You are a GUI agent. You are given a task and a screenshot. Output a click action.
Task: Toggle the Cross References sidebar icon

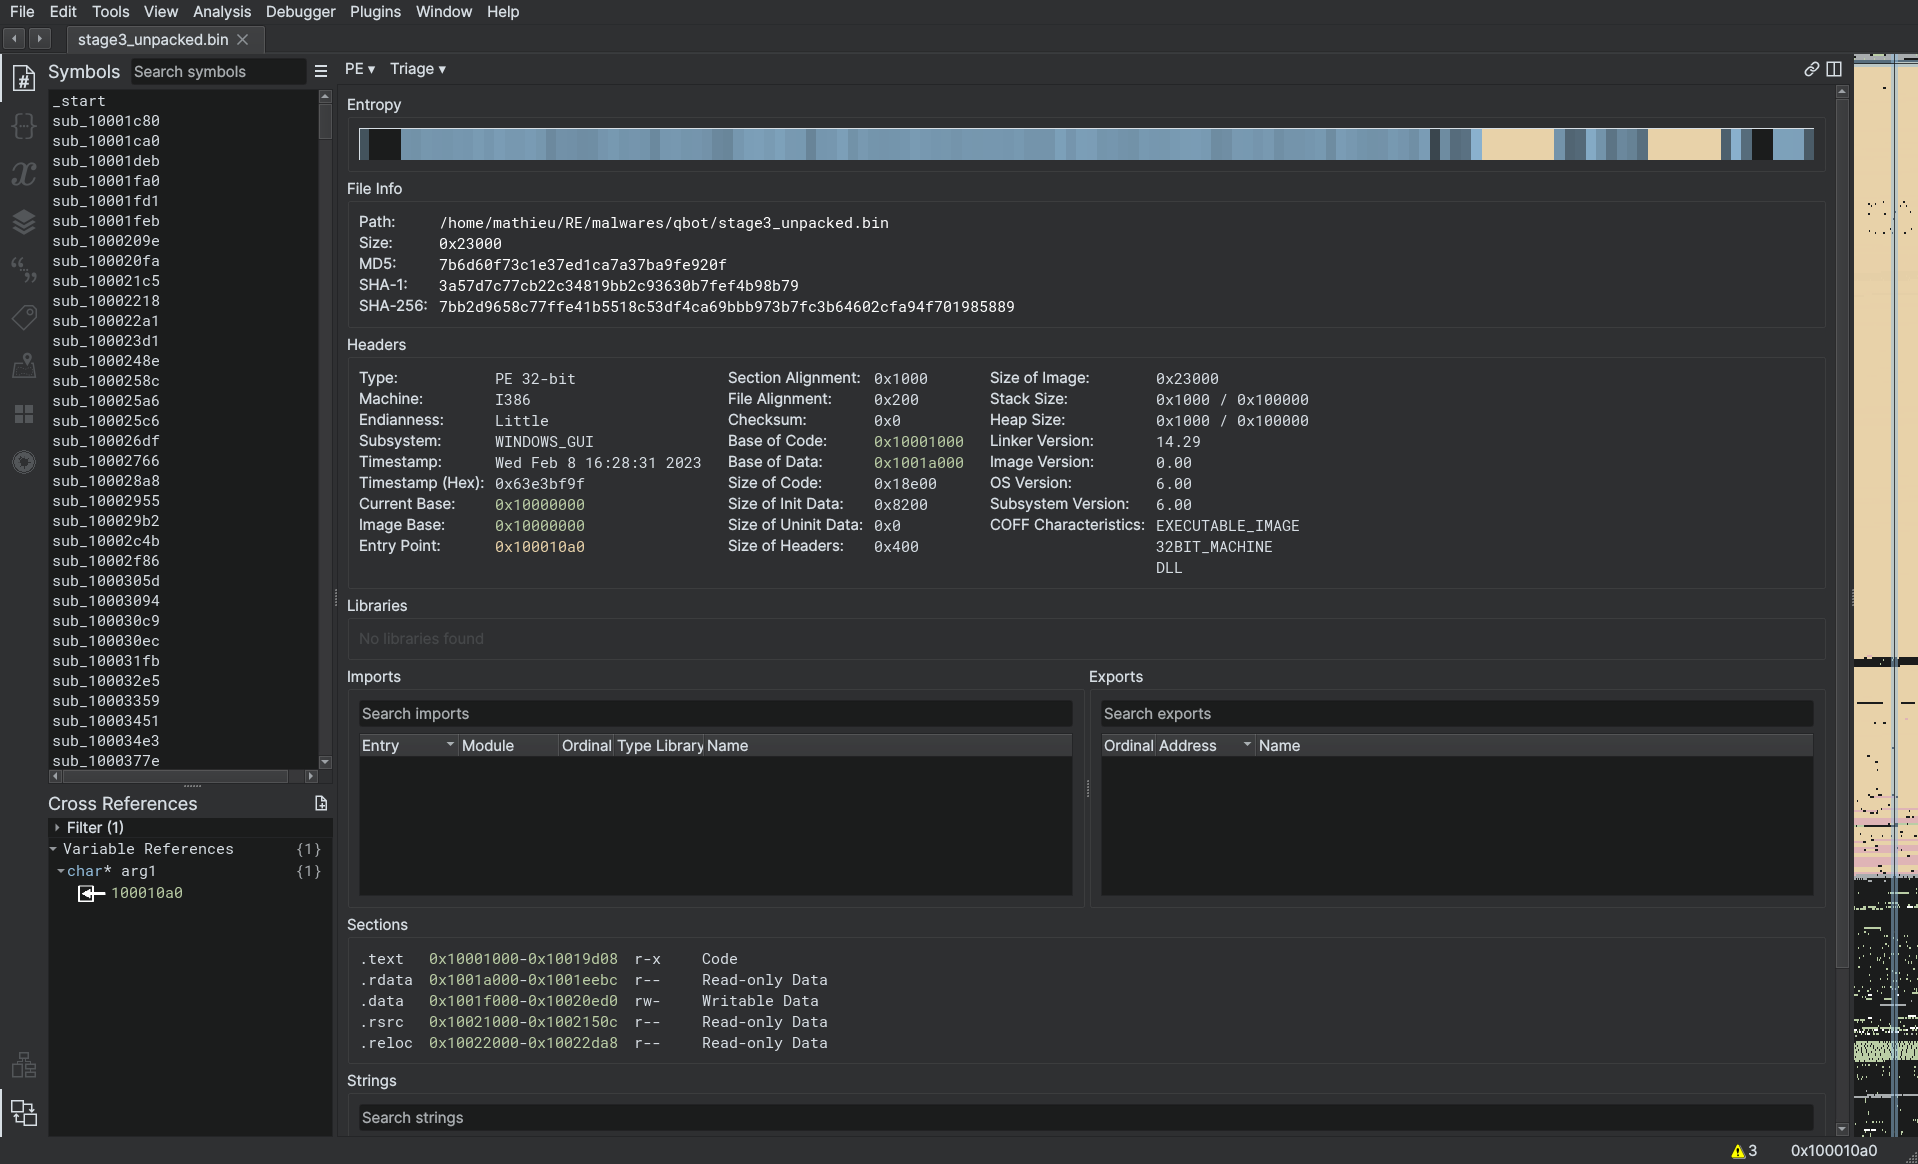[x=24, y=1112]
